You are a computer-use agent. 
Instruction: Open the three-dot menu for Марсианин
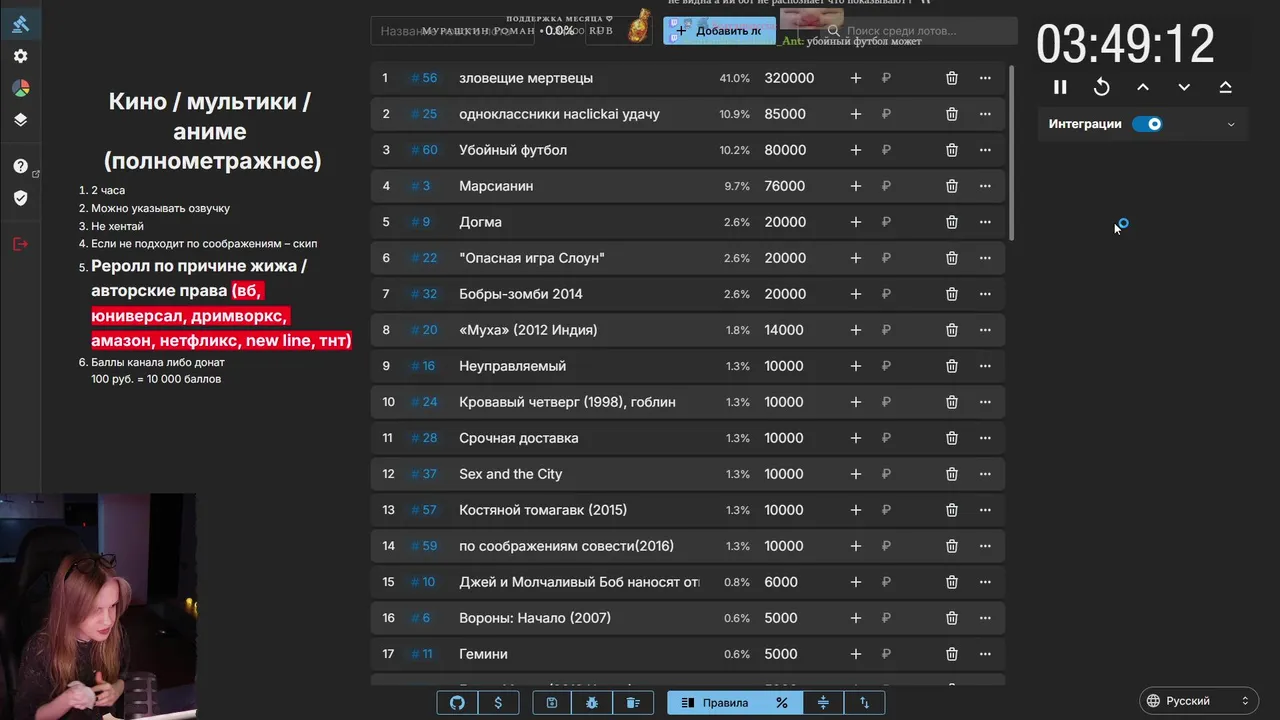click(x=985, y=186)
